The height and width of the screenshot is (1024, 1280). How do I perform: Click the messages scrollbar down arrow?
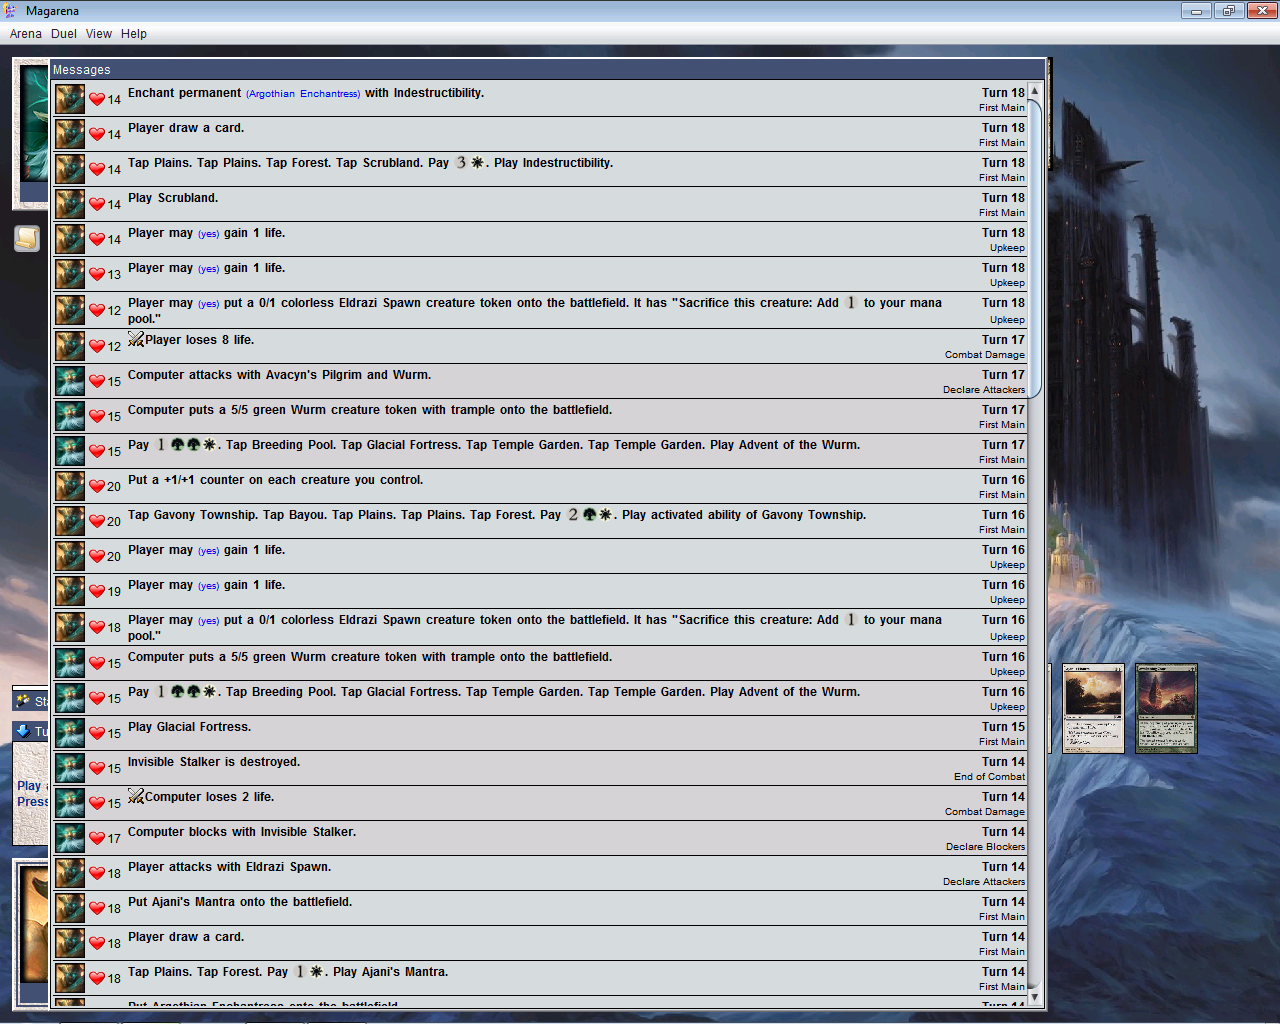tap(1035, 997)
